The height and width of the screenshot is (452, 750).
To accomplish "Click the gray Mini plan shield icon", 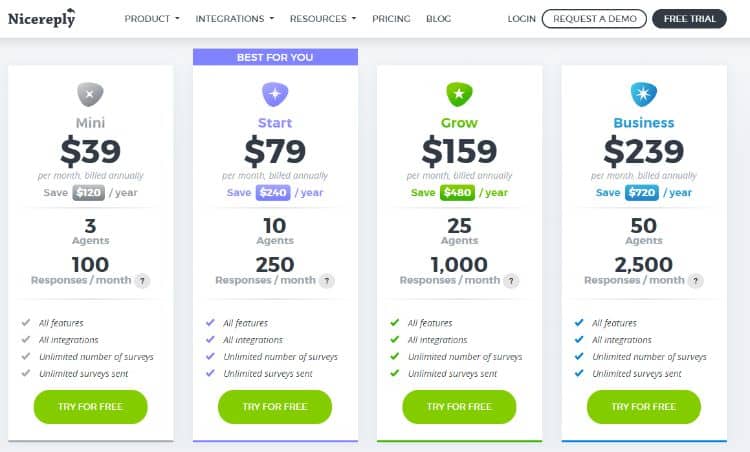I will [x=90, y=95].
